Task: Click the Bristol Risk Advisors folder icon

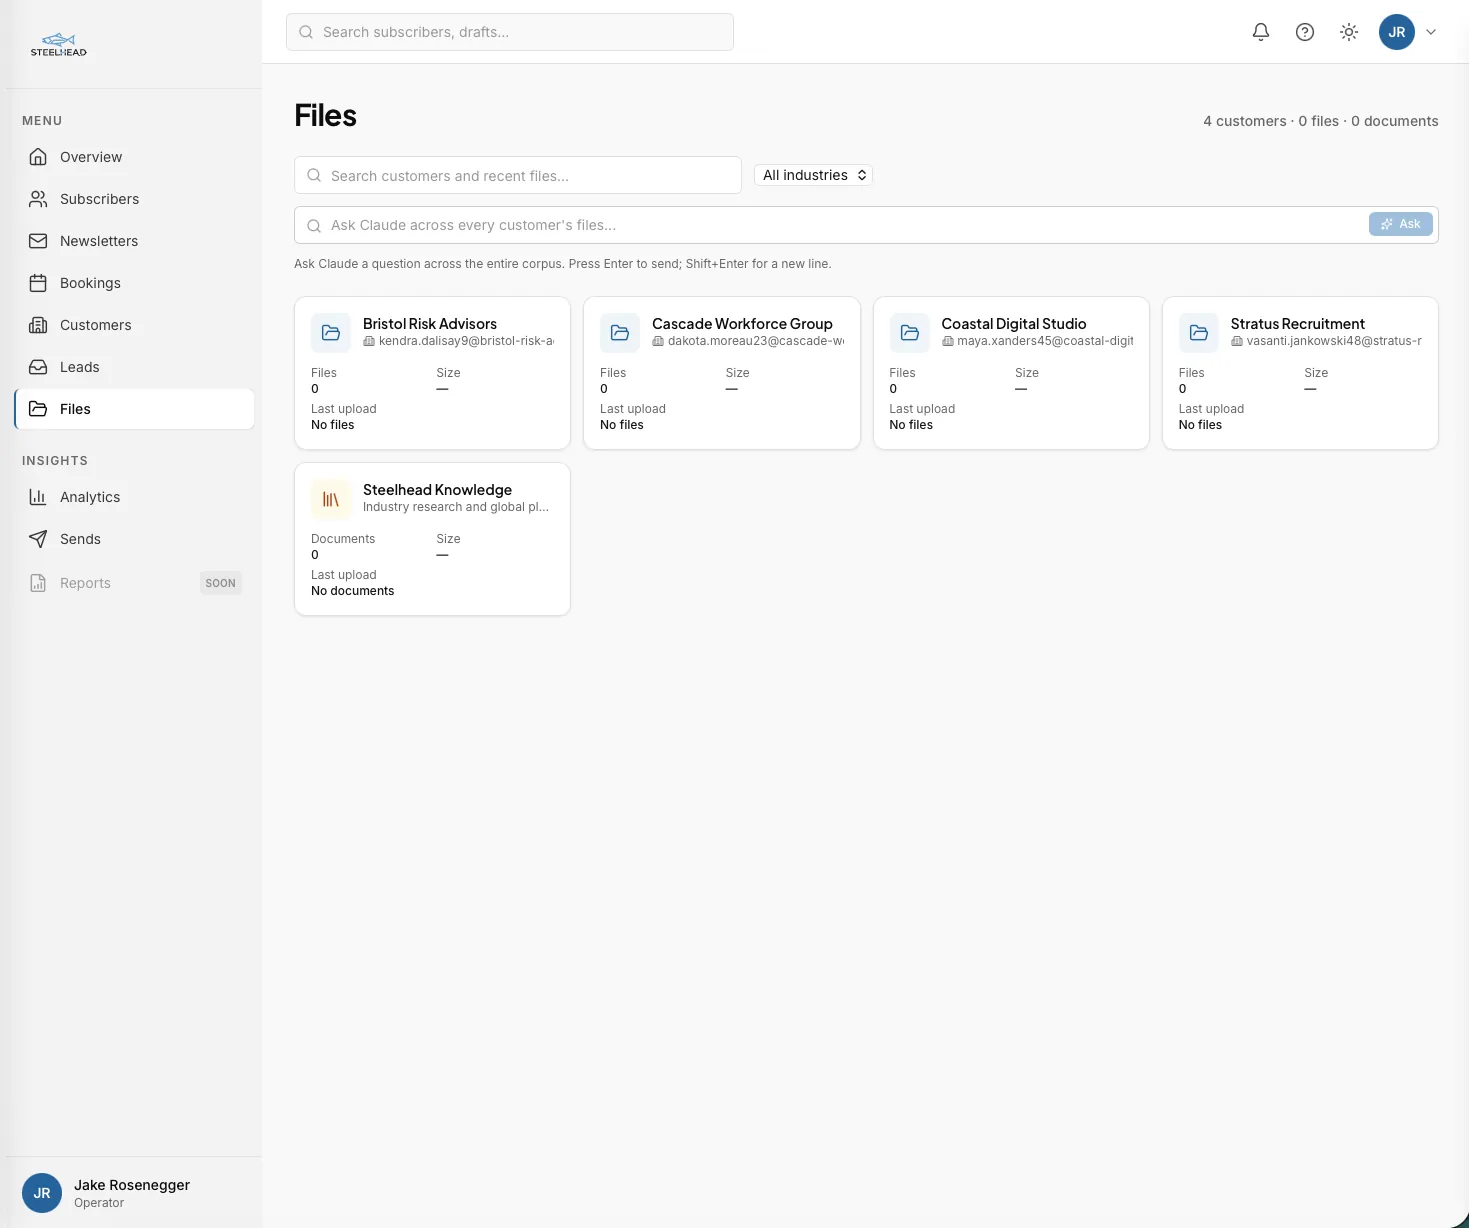Action: (x=331, y=333)
